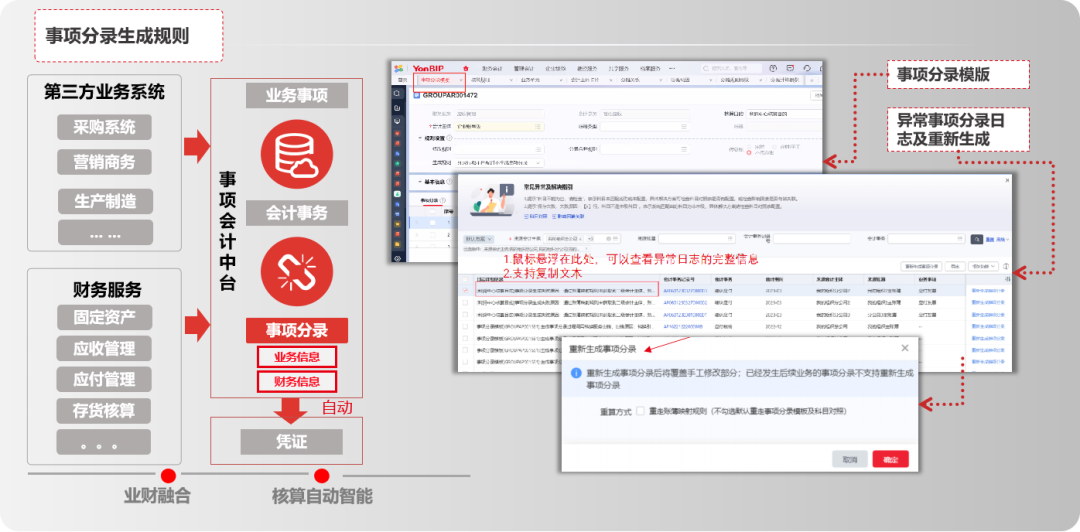Image resolution: width=1080 pixels, height=532 pixels.
Task: Click the blue info icon in regenerate dialog
Action: [576, 372]
